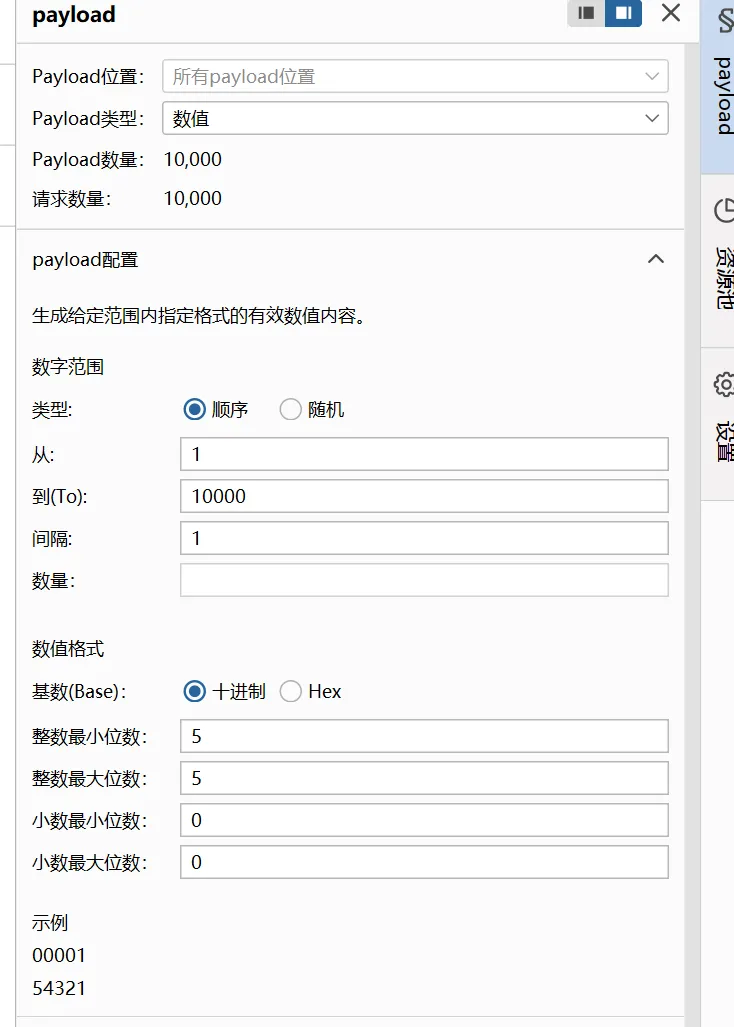Open the settings gear icon tab
Screen dimensions: 734x1027
point(723,384)
